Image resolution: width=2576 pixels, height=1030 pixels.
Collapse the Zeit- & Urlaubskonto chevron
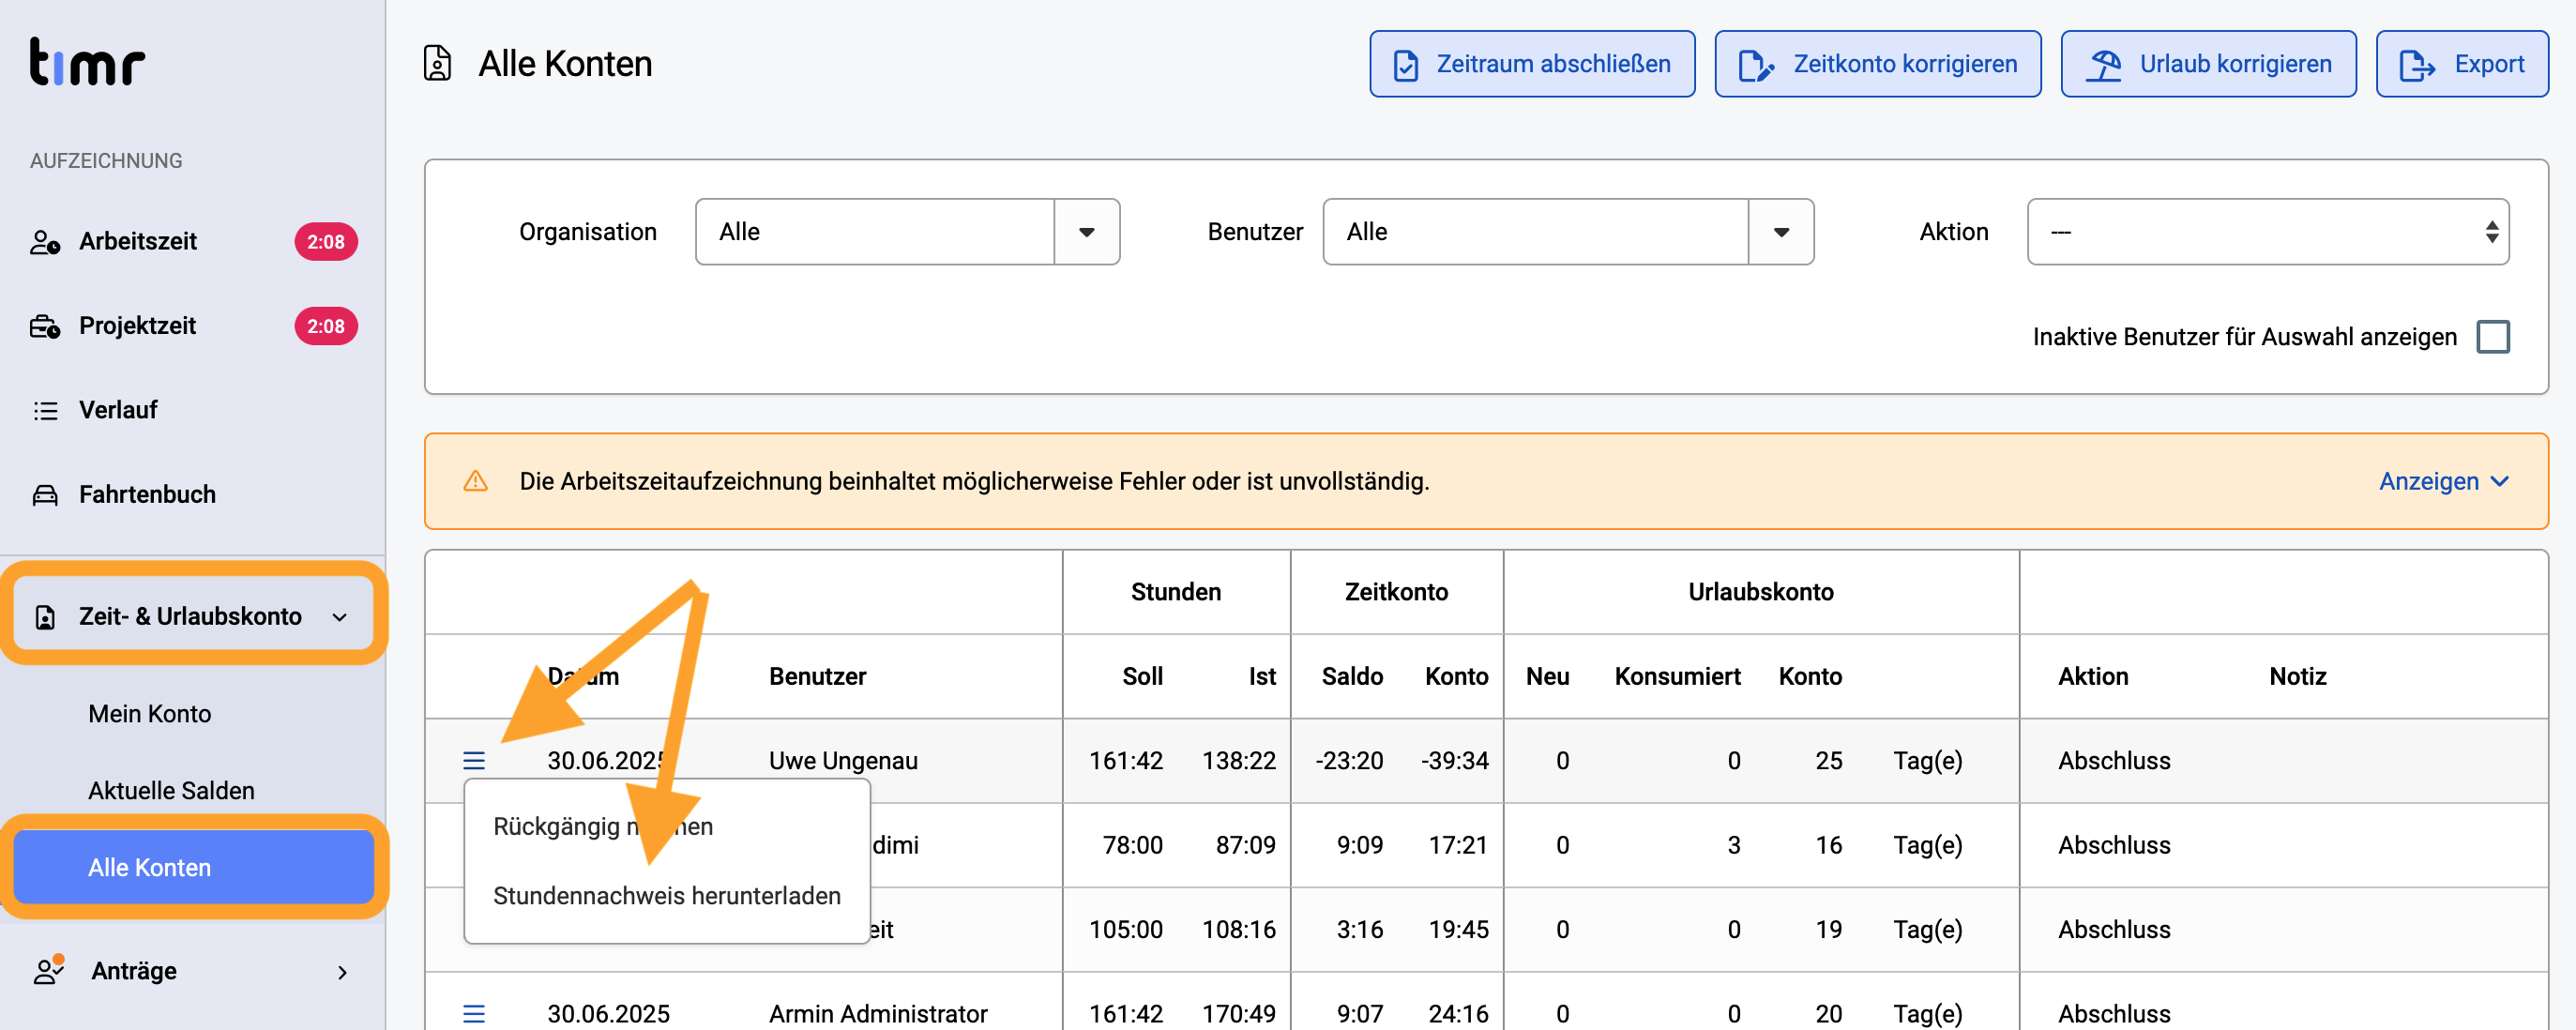[340, 617]
